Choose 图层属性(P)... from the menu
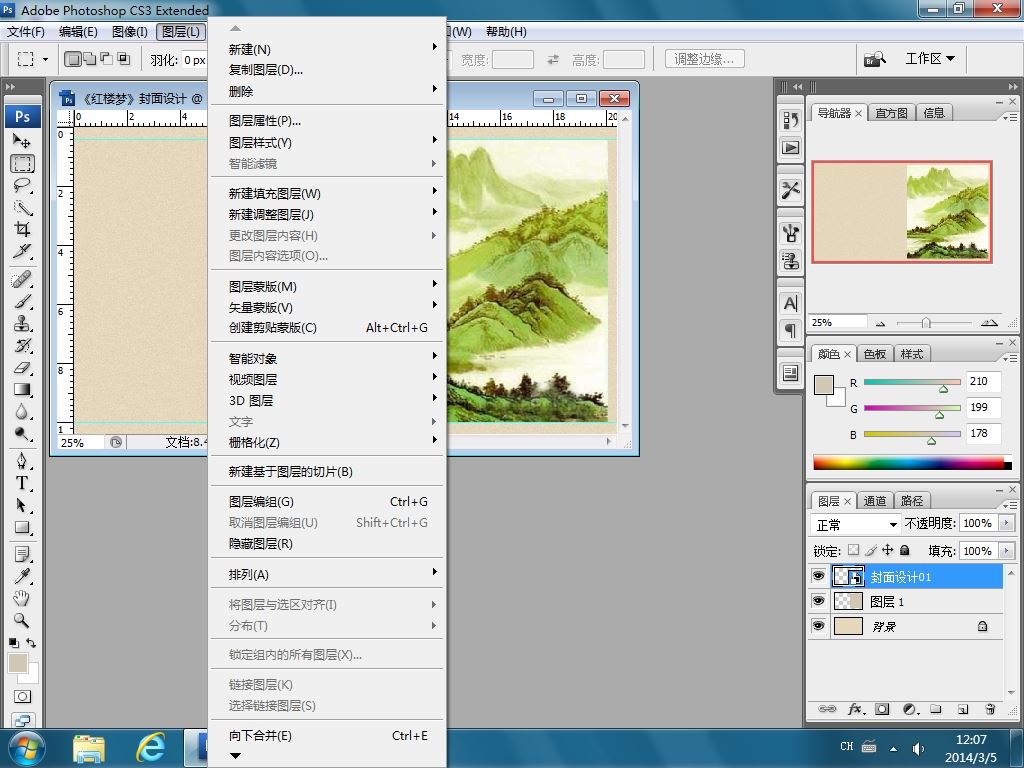Viewport: 1024px width, 768px height. 264,121
